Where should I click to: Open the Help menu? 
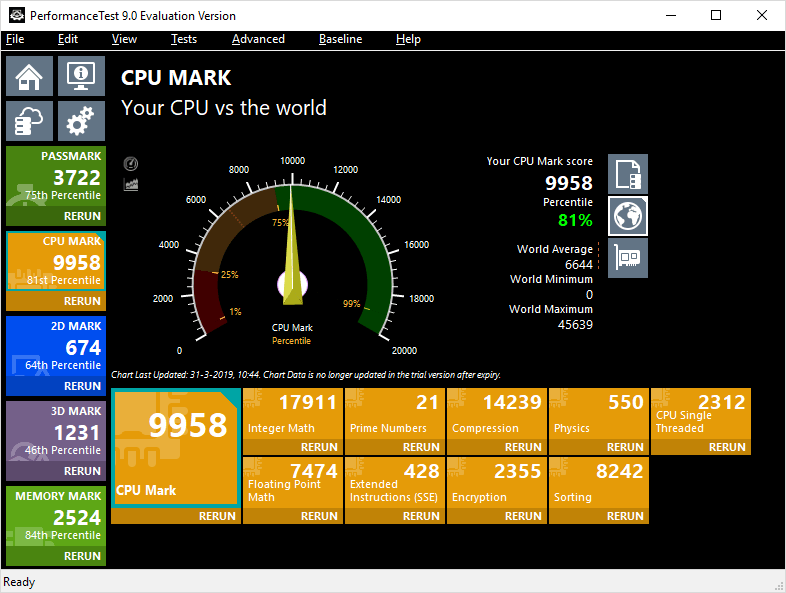coord(408,39)
